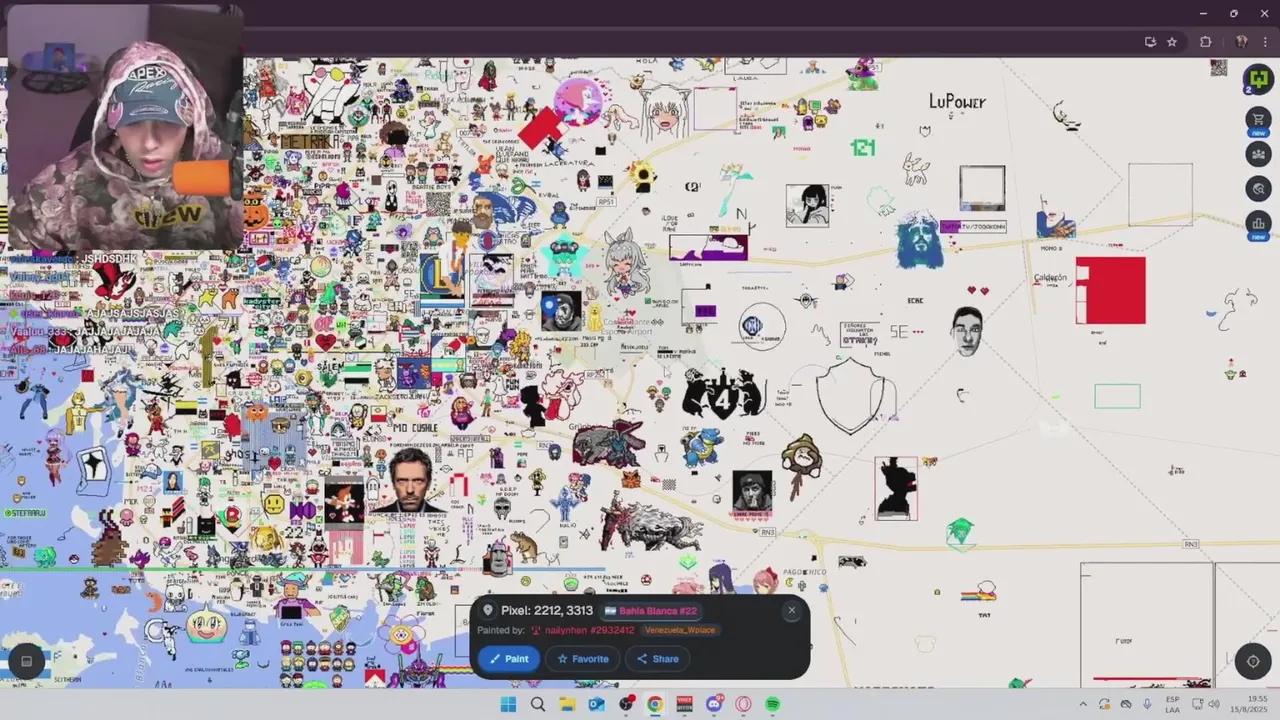The width and height of the screenshot is (1280, 720).
Task: Click the Dr. House portrait pixel art
Action: (410, 480)
